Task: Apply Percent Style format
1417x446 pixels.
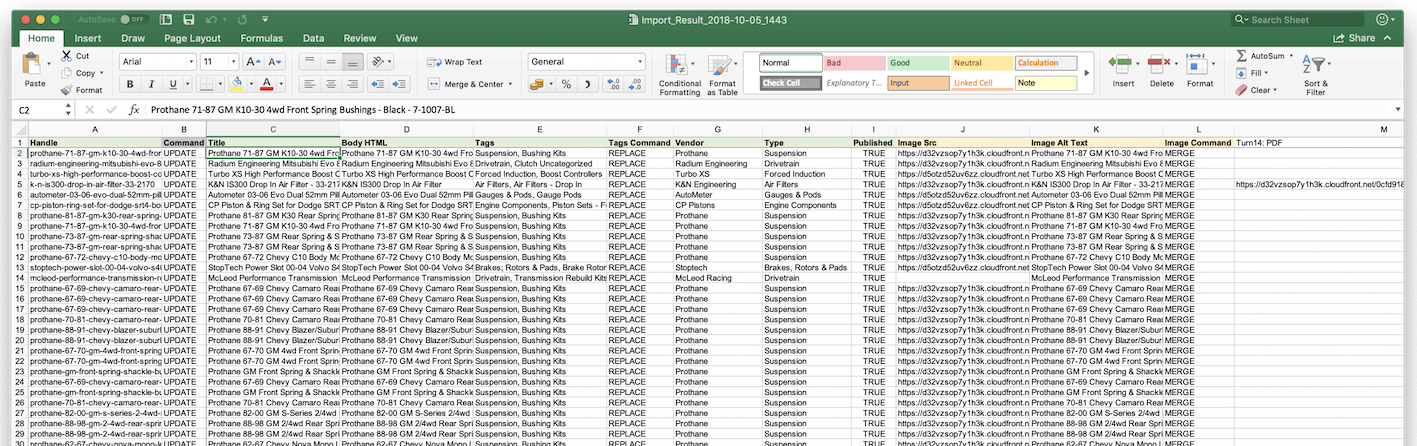Action: coord(565,84)
